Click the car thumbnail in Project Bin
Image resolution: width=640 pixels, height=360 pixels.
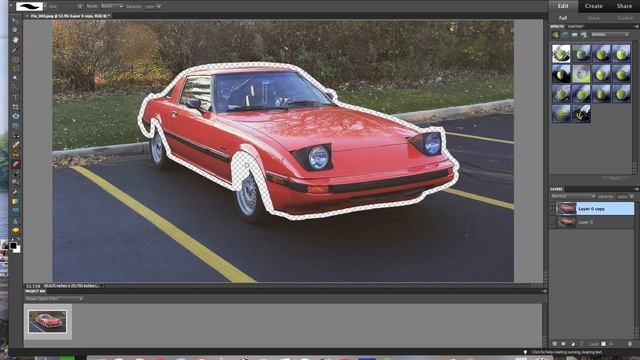[47, 321]
